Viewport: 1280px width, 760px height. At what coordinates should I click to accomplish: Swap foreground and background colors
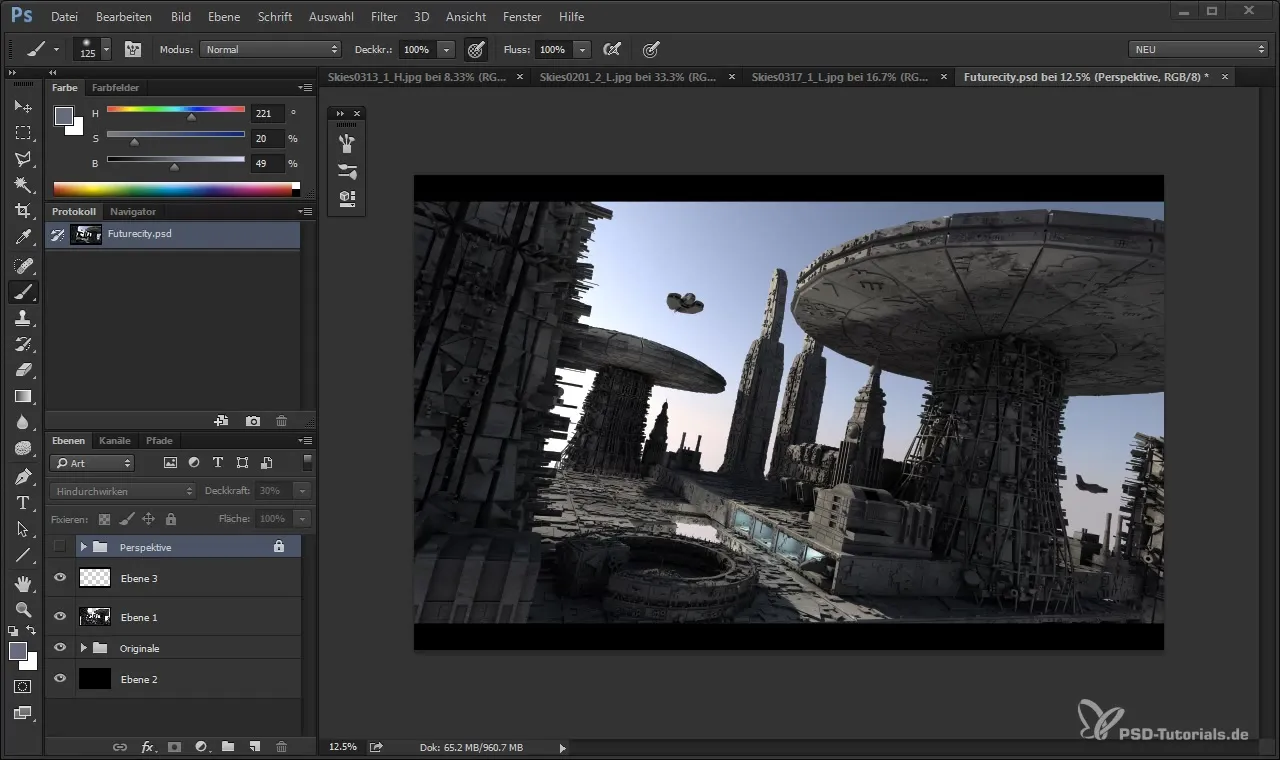32,631
